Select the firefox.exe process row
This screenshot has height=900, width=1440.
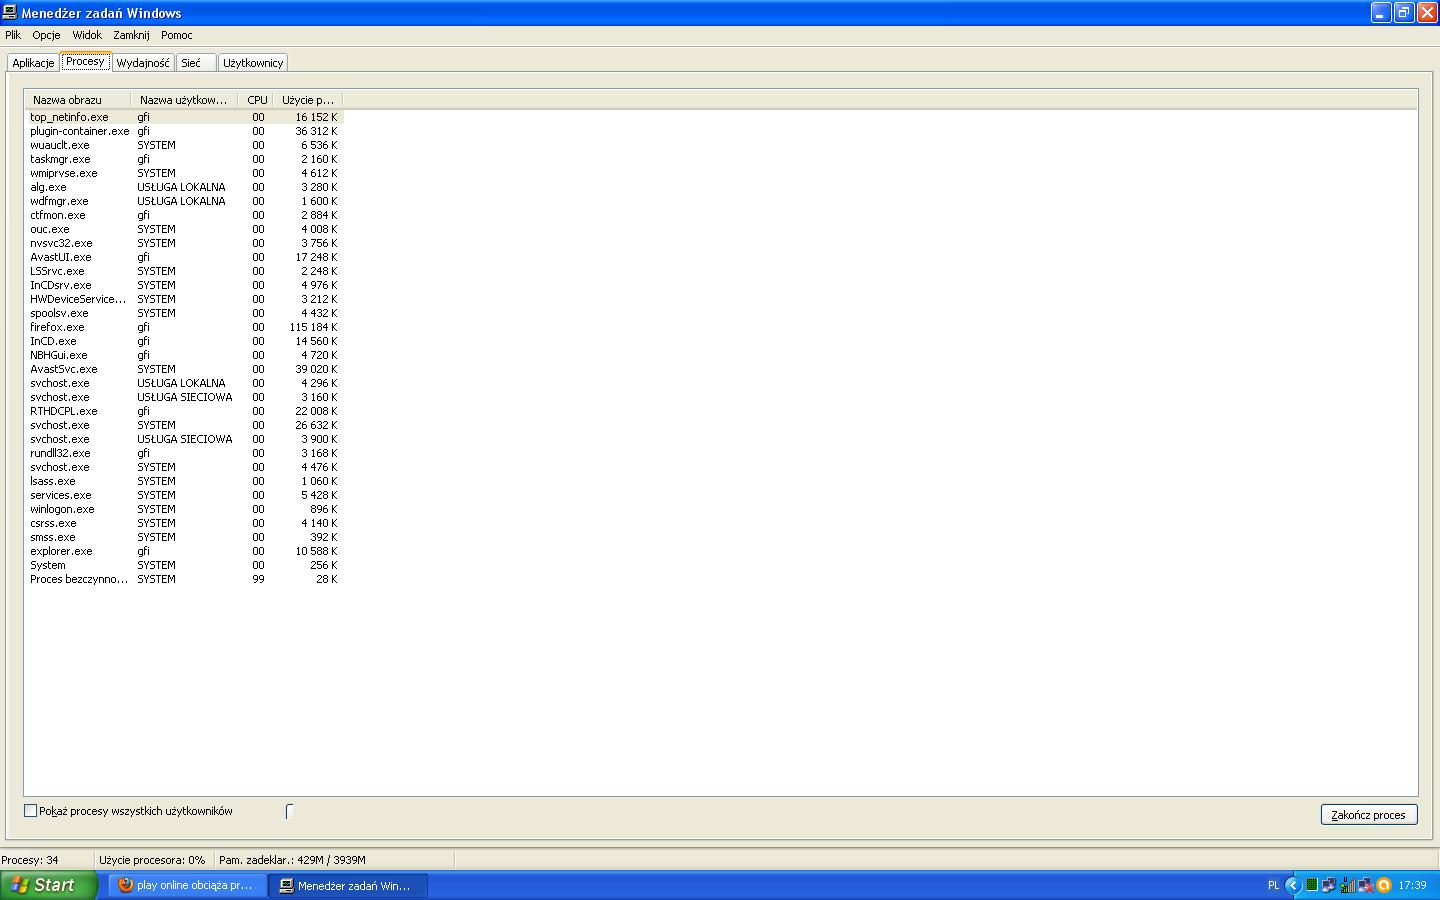58,327
